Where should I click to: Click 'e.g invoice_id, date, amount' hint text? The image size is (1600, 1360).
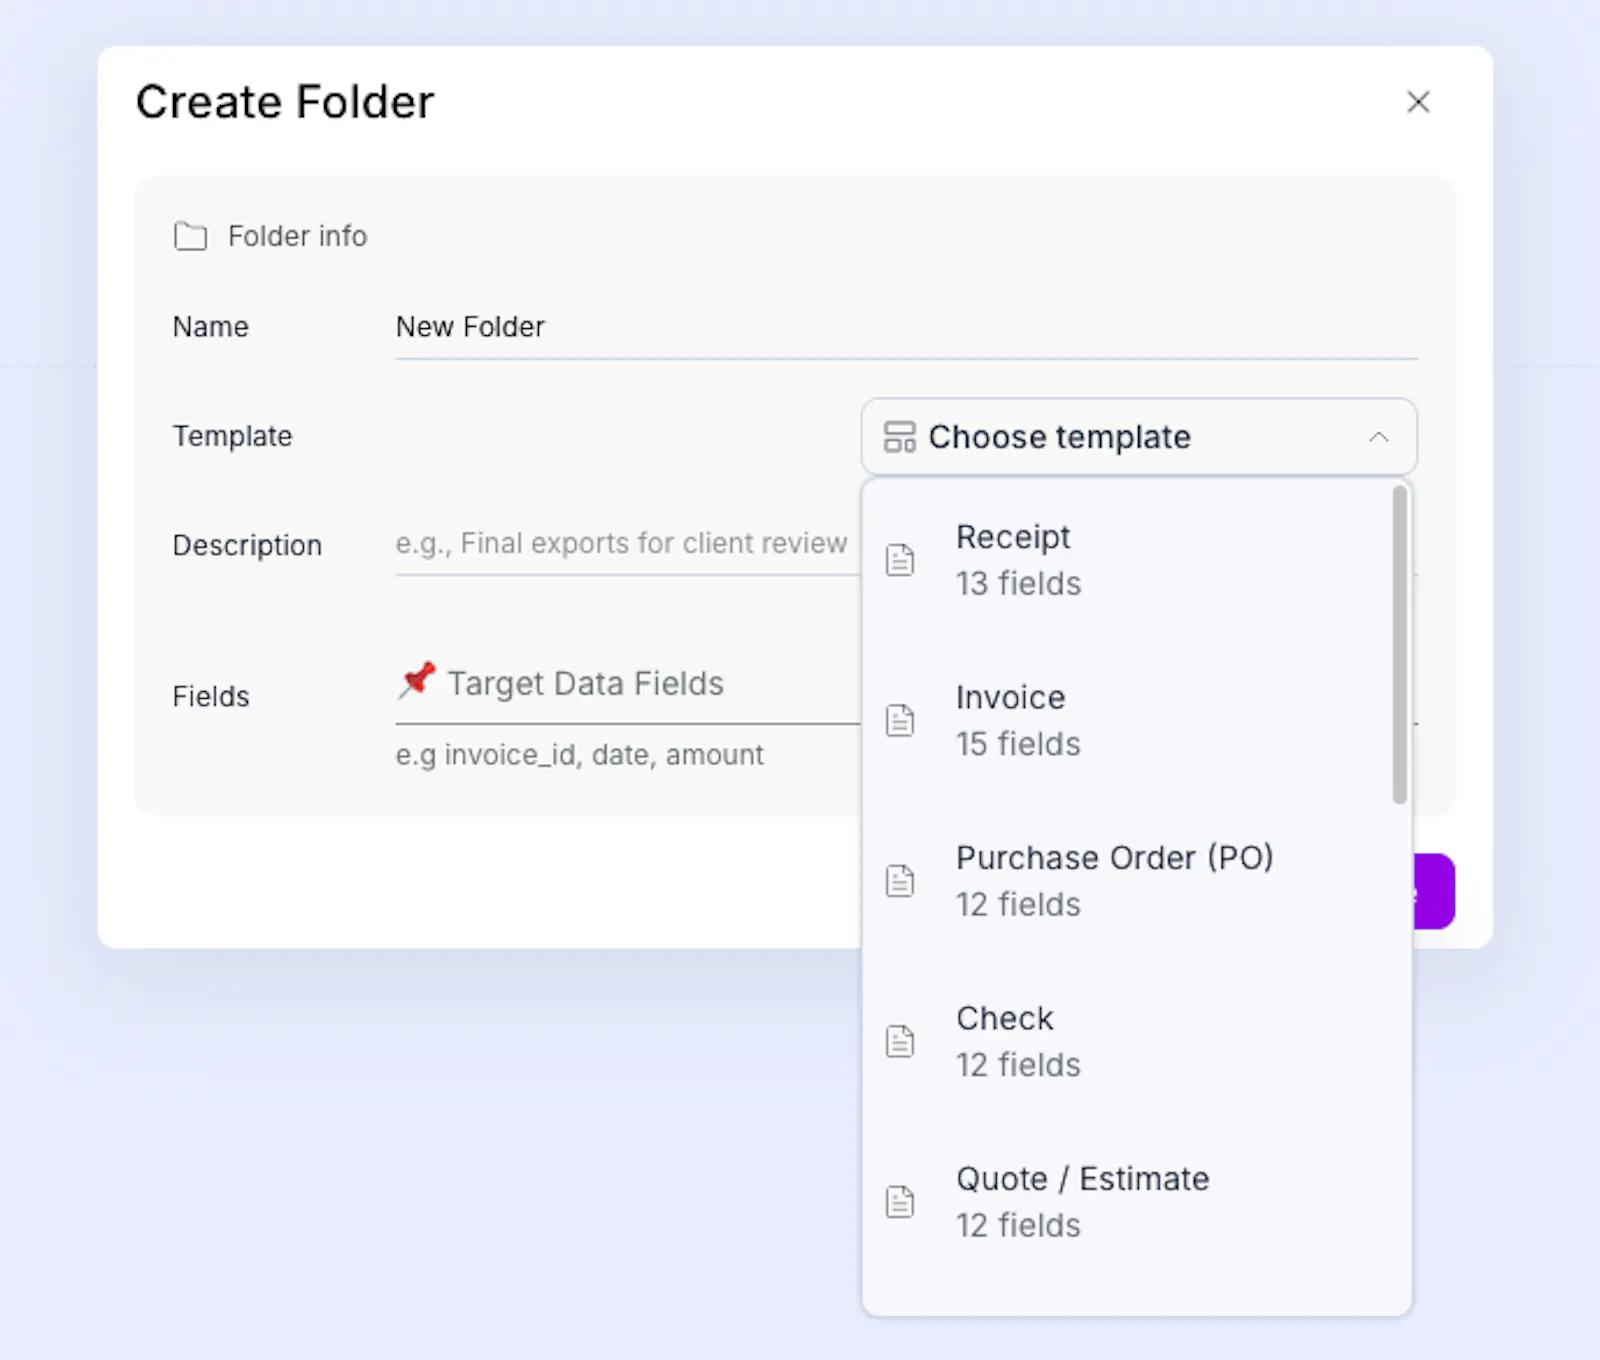pyautogui.click(x=579, y=755)
